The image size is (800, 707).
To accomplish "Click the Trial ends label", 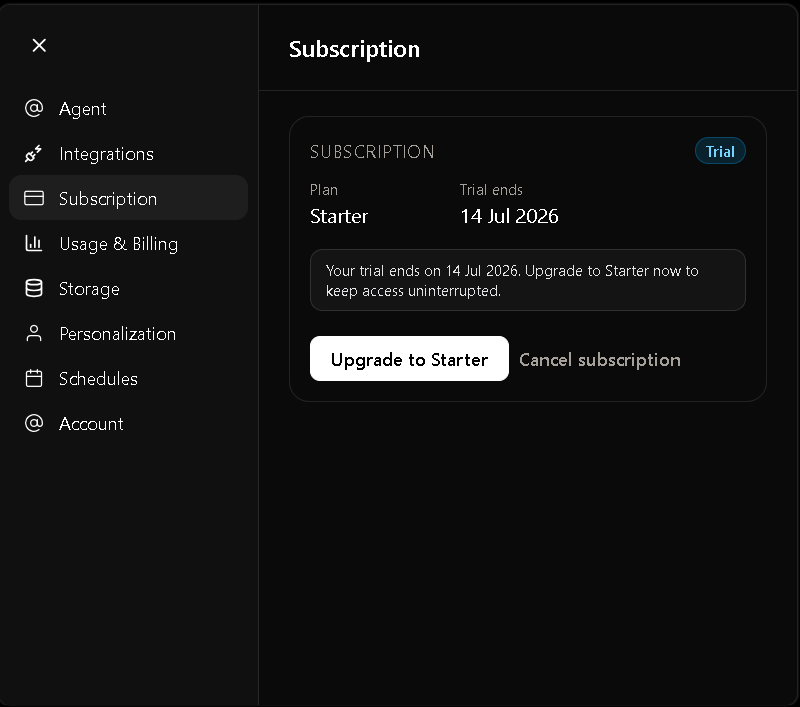I will coord(491,190).
